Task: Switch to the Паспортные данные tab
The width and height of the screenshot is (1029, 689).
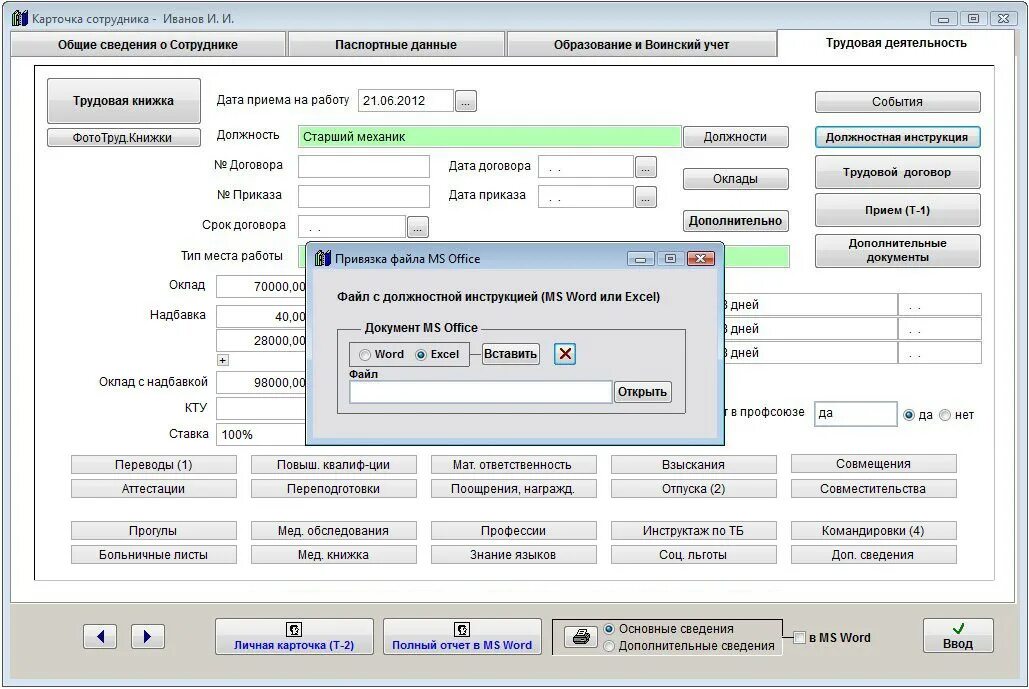Action: click(395, 43)
